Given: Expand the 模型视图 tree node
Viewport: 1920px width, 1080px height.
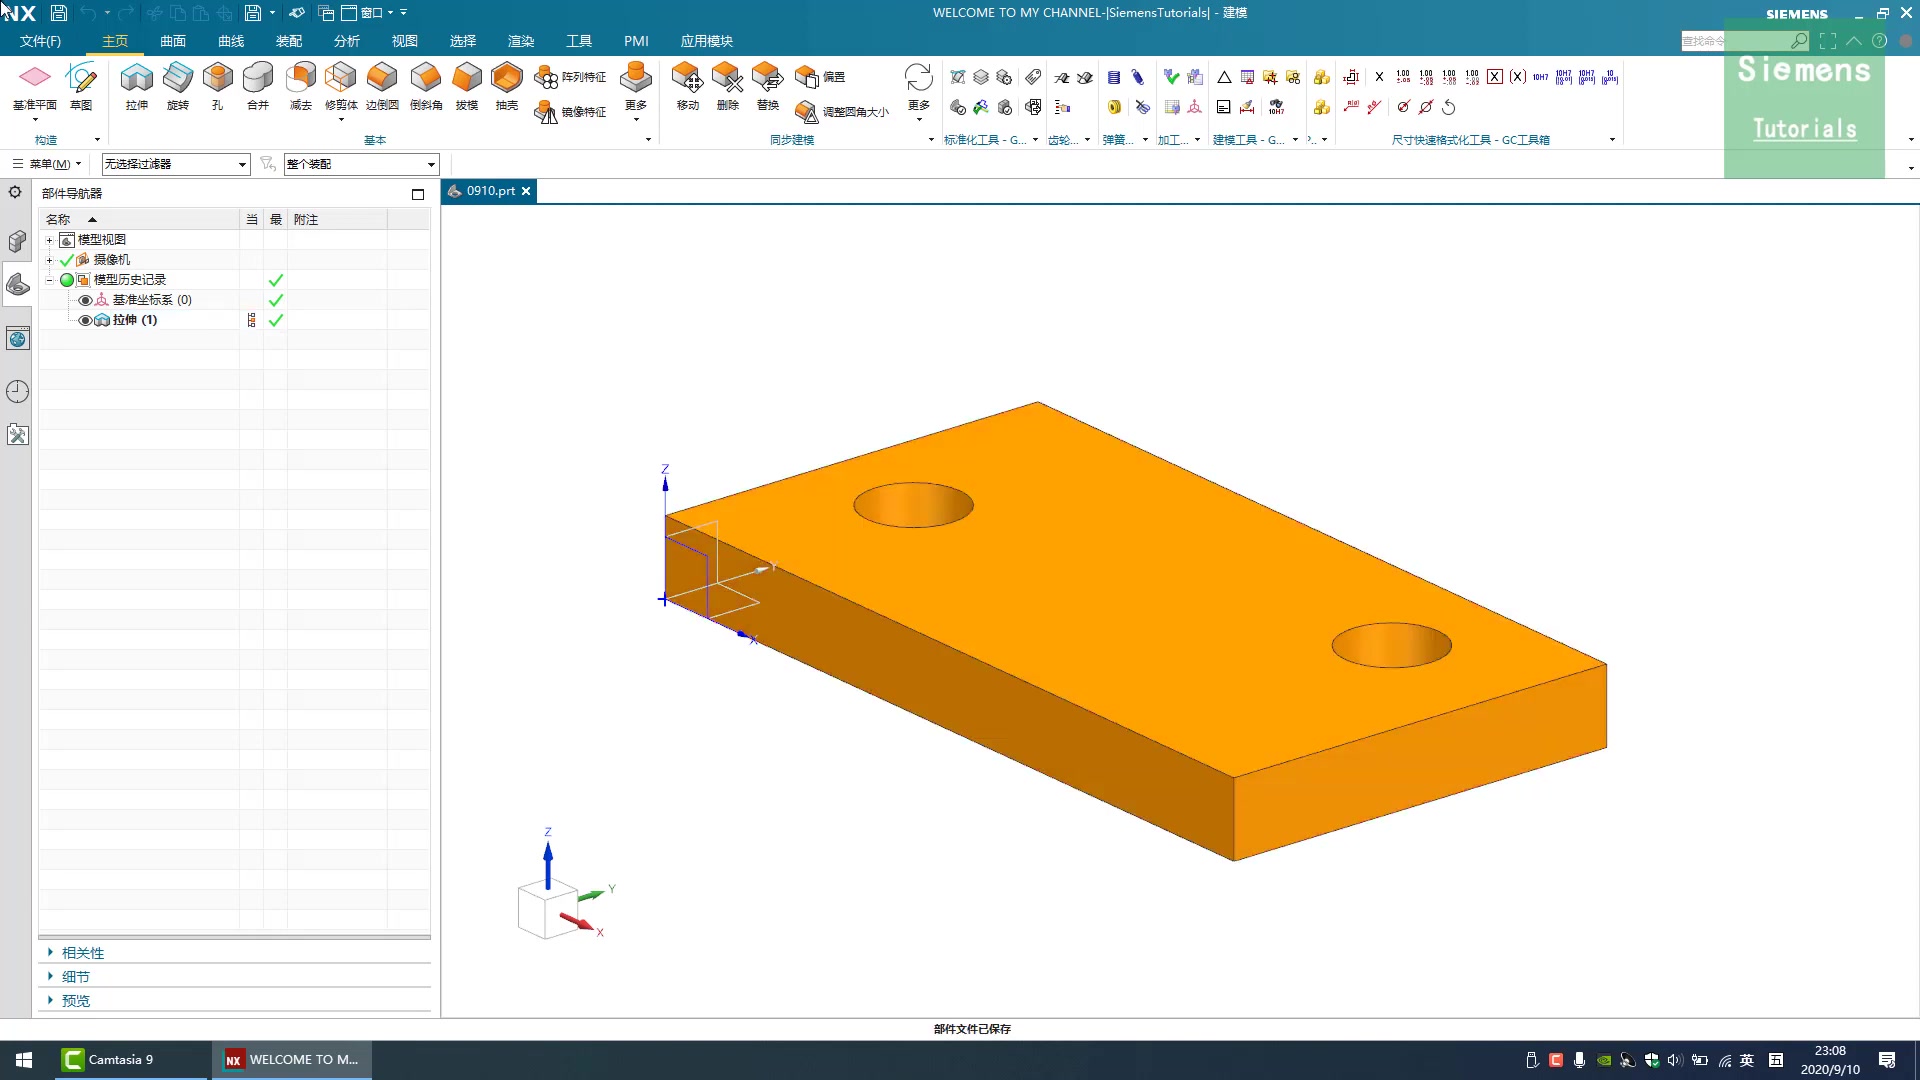Looking at the screenshot, I should click(x=49, y=240).
